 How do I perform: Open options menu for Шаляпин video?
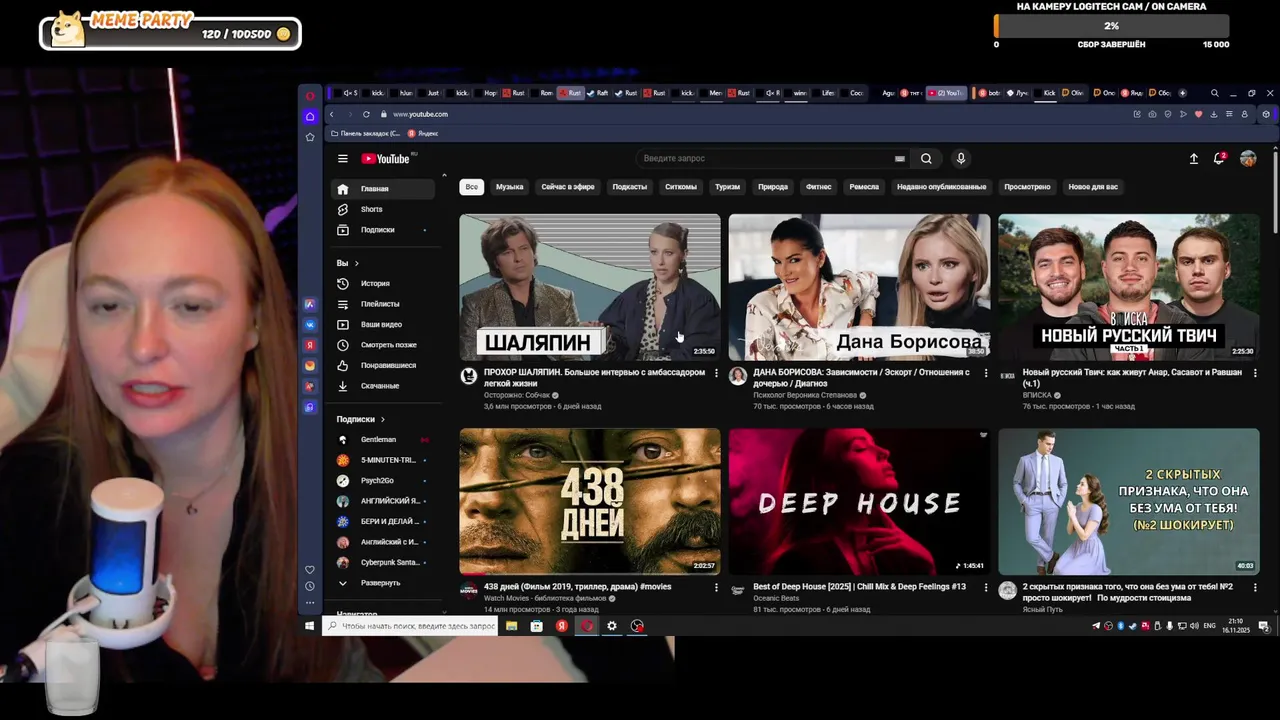(716, 373)
